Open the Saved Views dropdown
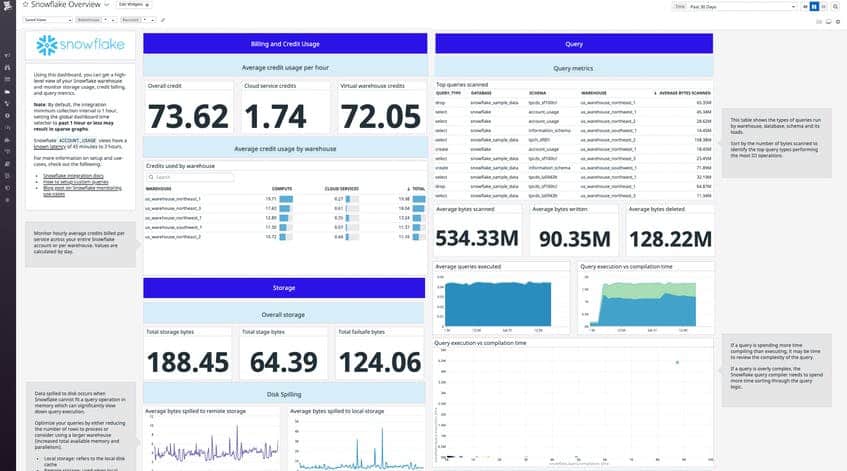This screenshot has width=847, height=471. pyautogui.click(x=48, y=20)
